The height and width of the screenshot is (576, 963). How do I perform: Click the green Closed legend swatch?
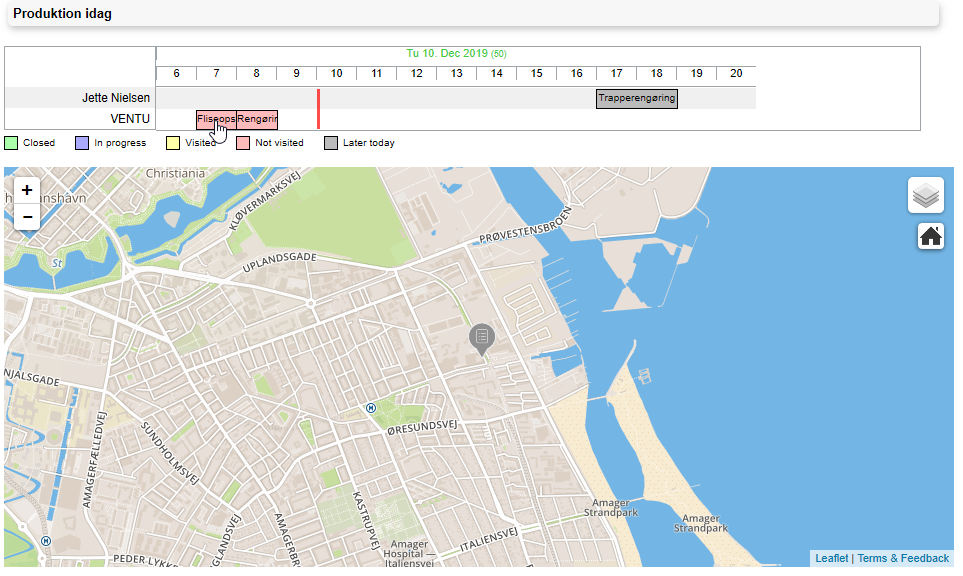click(x=11, y=143)
